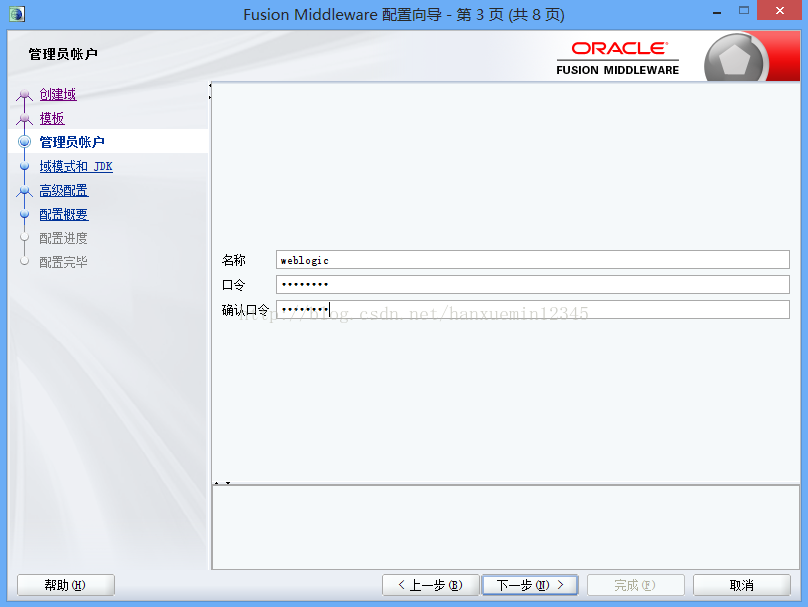Open the 高级配置 step link
The image size is (808, 607).
click(64, 190)
